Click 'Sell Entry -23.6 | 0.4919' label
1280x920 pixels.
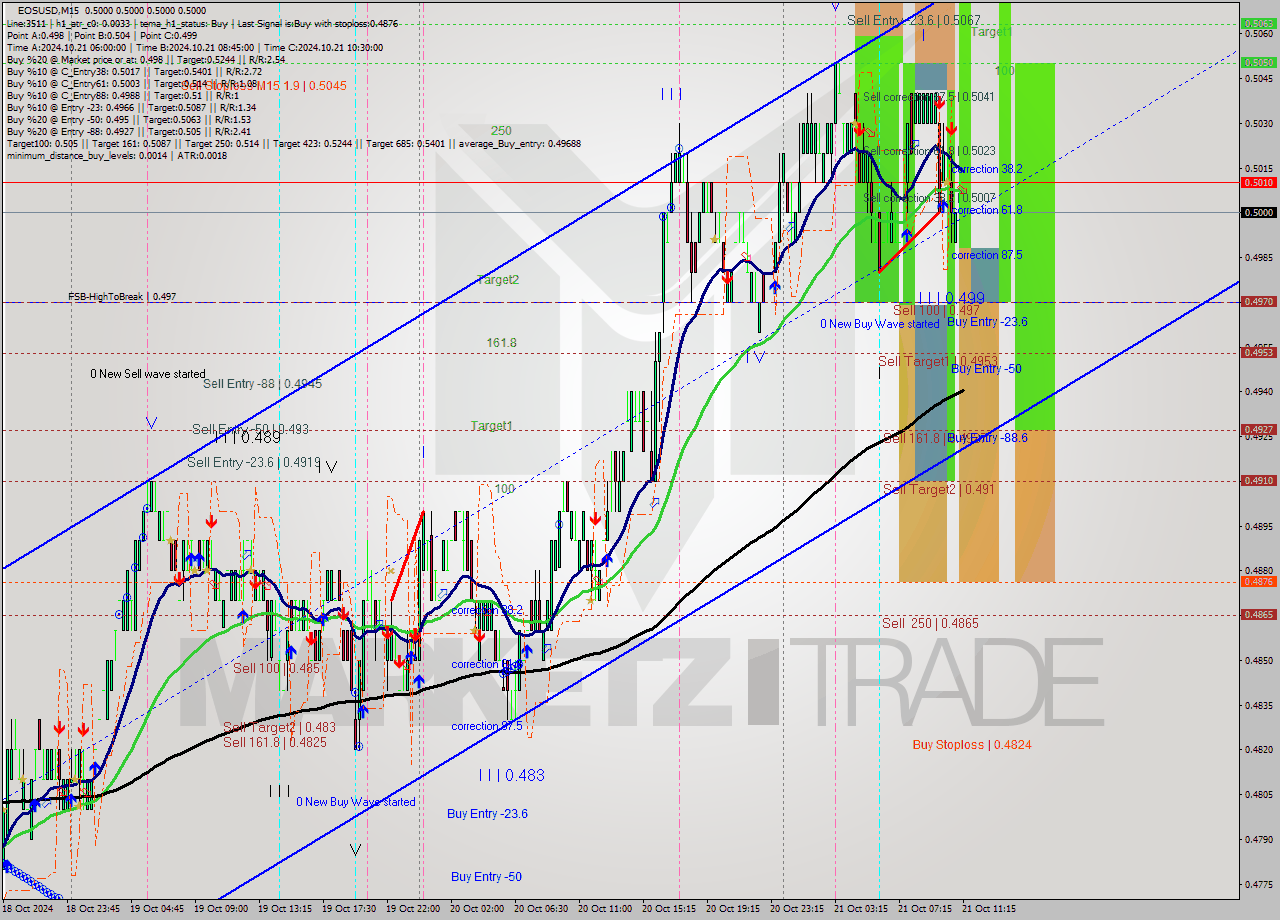[254, 462]
